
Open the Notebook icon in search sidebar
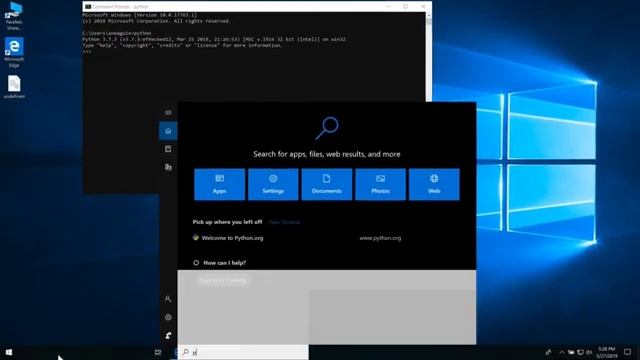(x=168, y=149)
